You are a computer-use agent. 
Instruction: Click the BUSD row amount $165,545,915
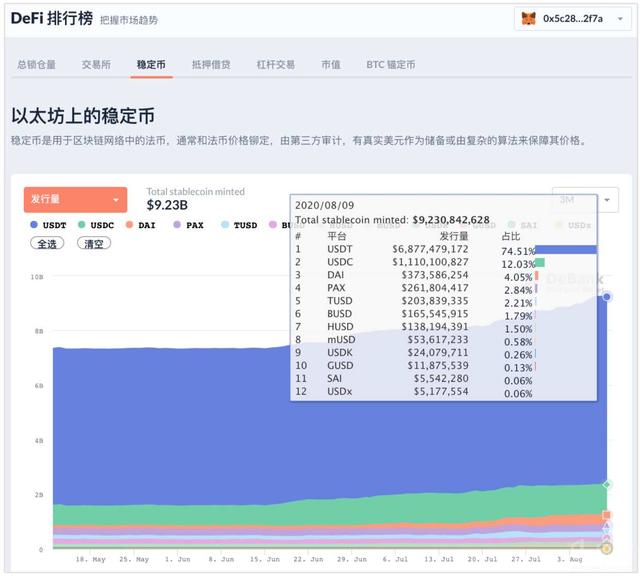435,314
